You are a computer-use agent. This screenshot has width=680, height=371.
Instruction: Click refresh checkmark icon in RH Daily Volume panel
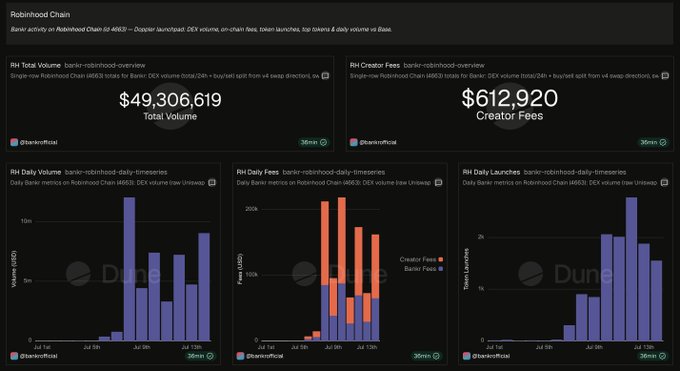click(210, 356)
